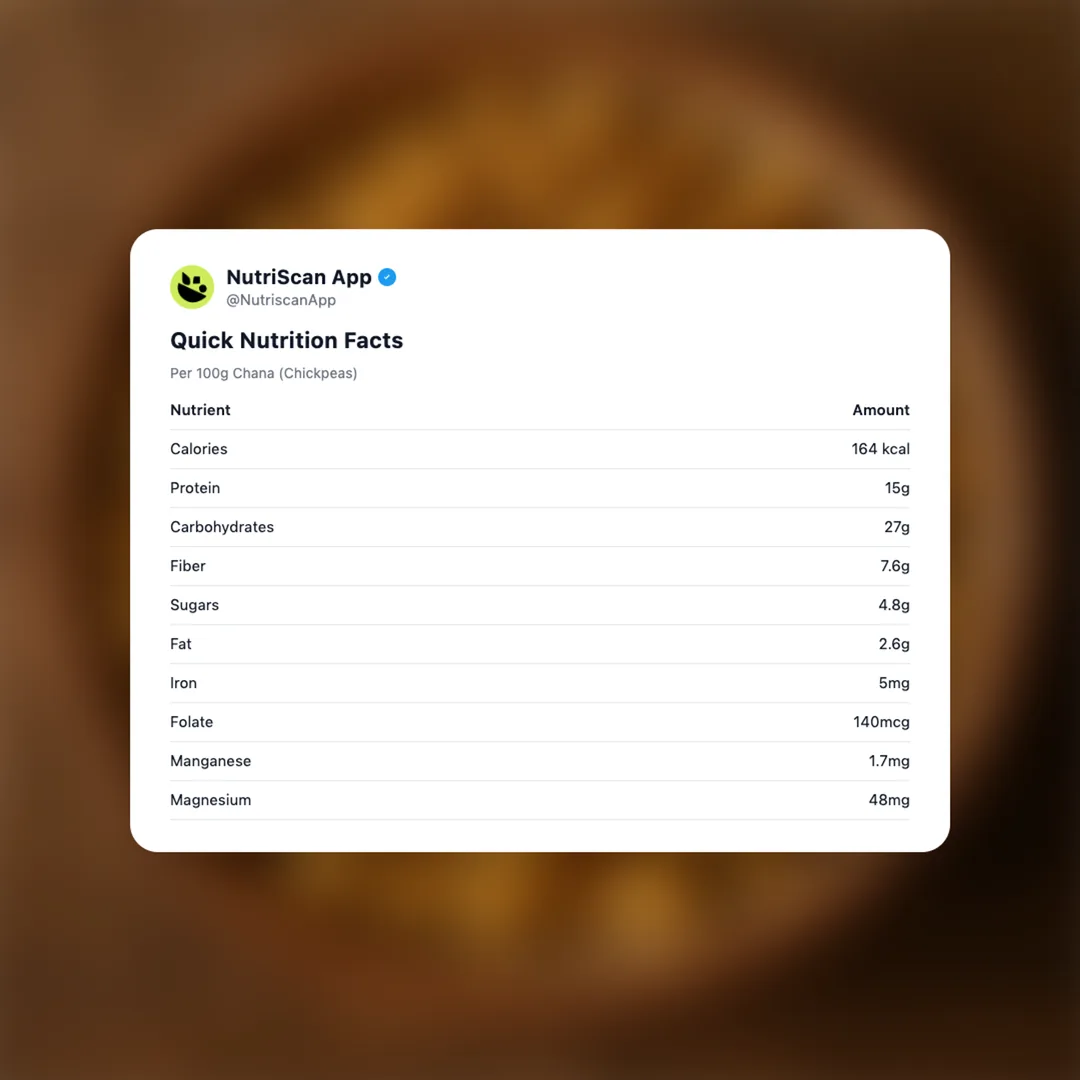This screenshot has width=1080, height=1080.
Task: Click the 5mg iron amount
Action: (894, 683)
